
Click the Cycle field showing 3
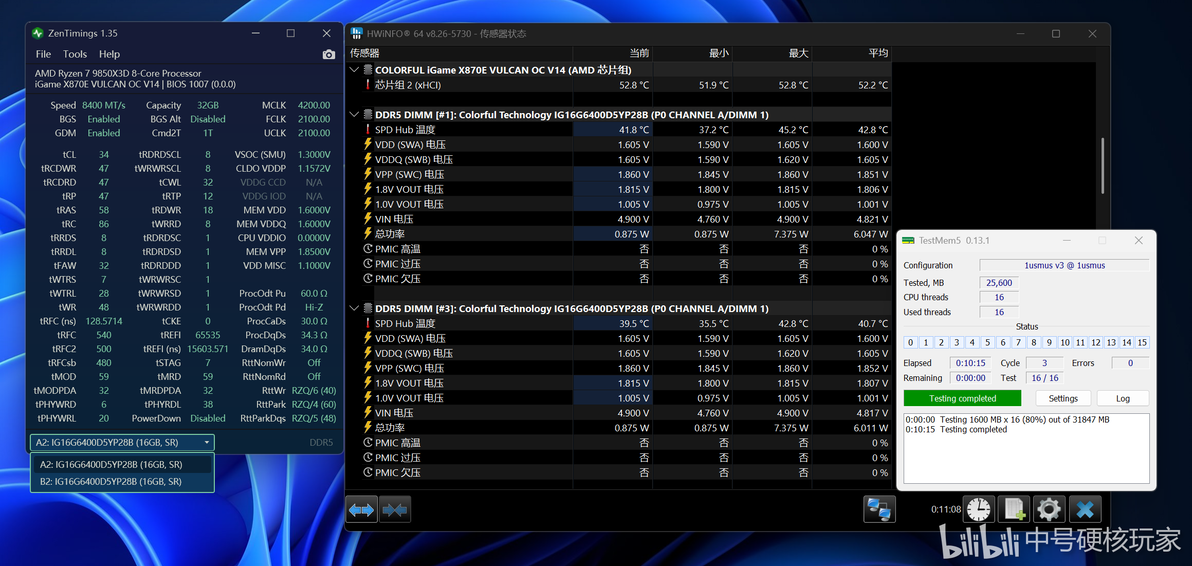pyautogui.click(x=1045, y=363)
